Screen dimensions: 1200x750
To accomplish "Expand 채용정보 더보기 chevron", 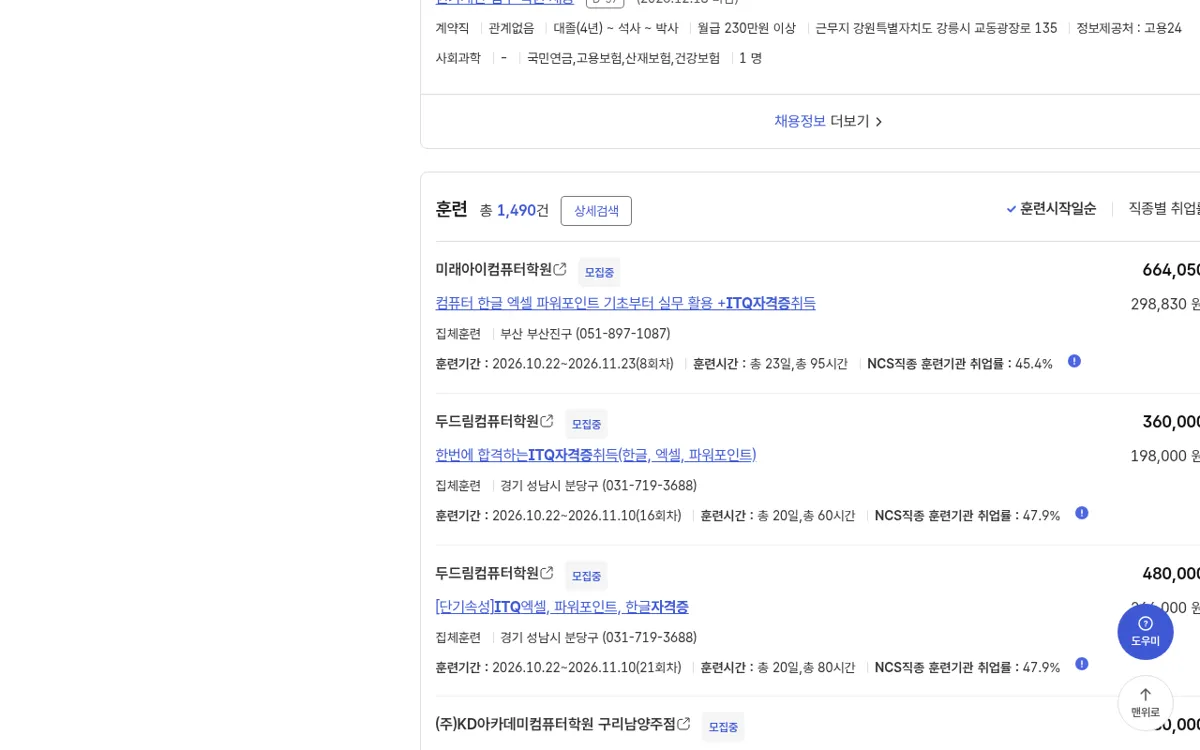I will tap(879, 122).
